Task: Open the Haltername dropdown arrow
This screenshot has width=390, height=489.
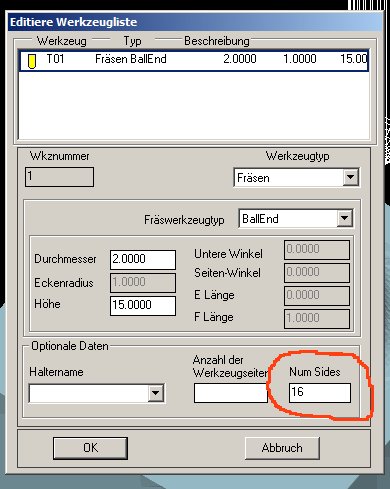Action: click(x=155, y=393)
